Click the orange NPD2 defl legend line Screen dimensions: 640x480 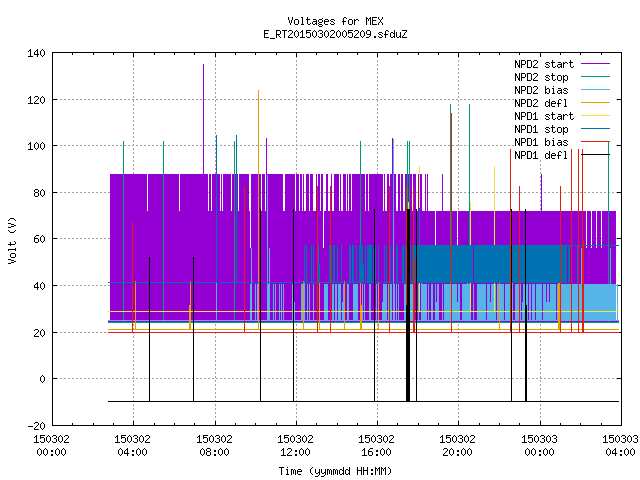click(596, 102)
